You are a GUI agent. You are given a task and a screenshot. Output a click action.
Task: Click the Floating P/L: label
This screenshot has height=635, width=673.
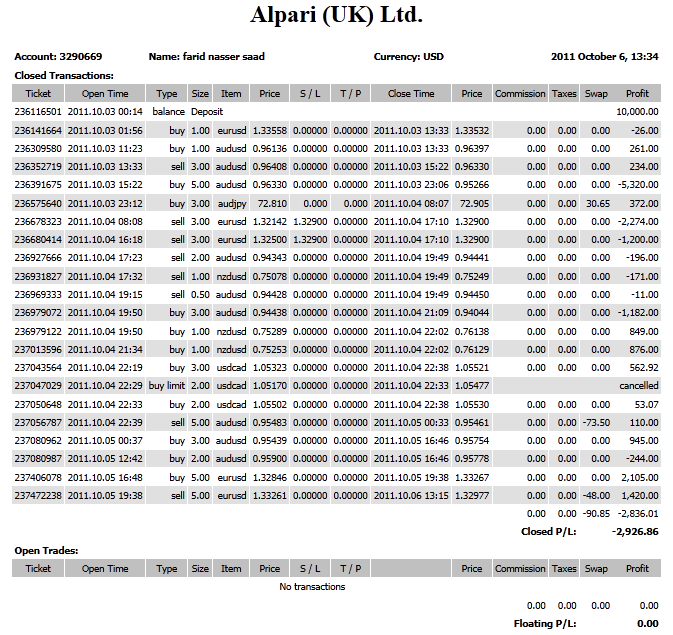pos(545,623)
